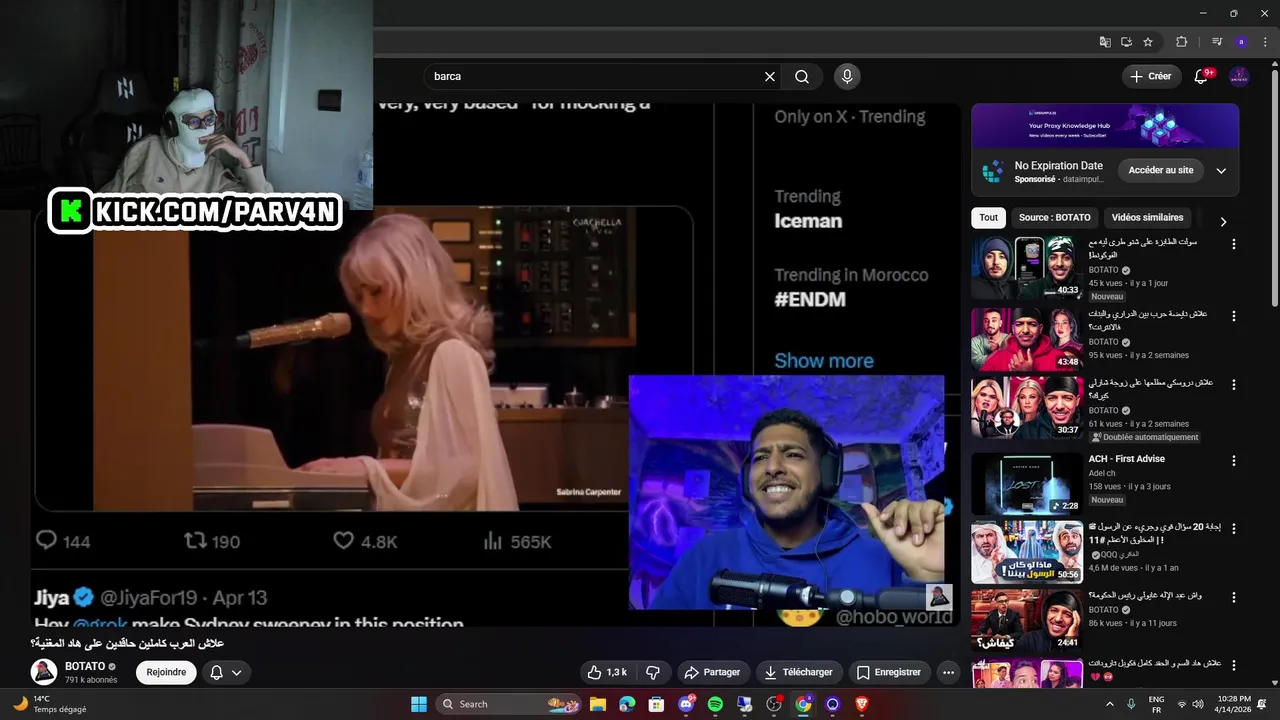The width and height of the screenshot is (1280, 720).
Task: Open more actions three-dot button under video
Action: pos(948,672)
